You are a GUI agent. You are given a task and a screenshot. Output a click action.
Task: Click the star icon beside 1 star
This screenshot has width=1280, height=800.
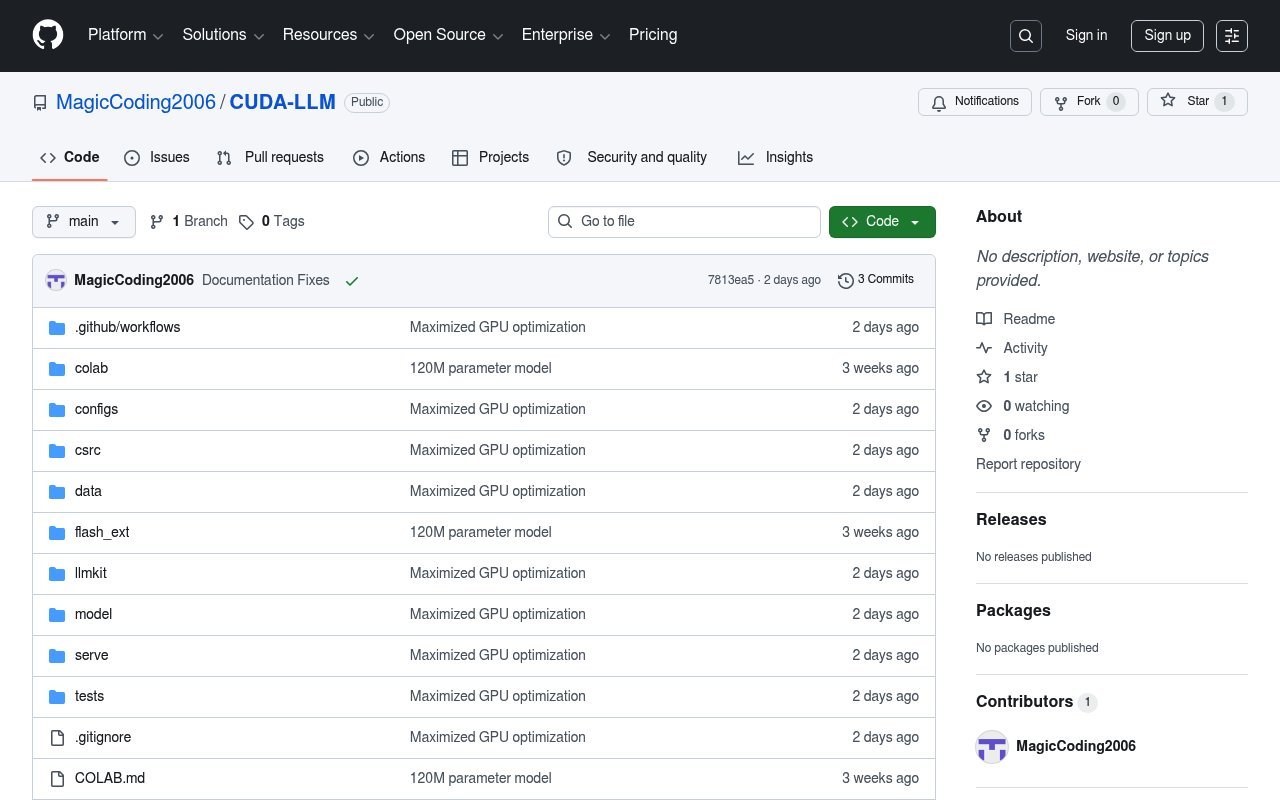tap(984, 377)
